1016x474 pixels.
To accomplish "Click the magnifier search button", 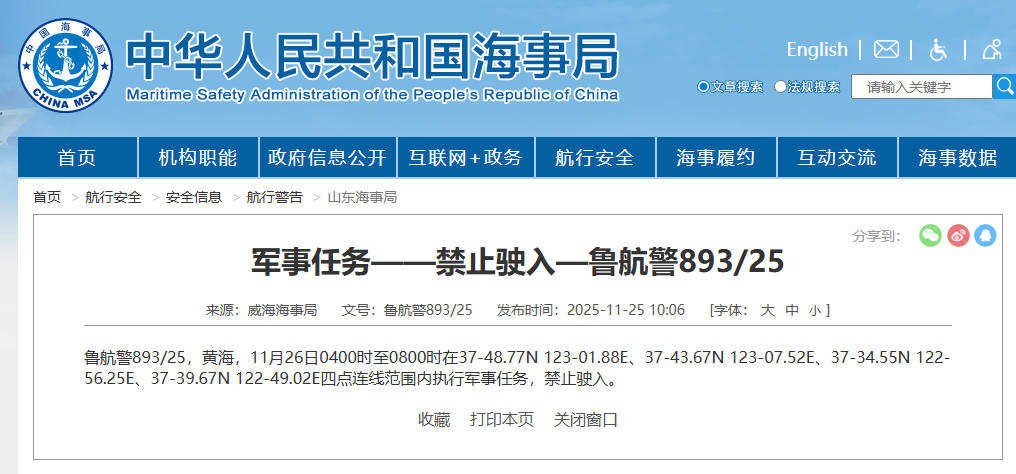I will click(1004, 87).
